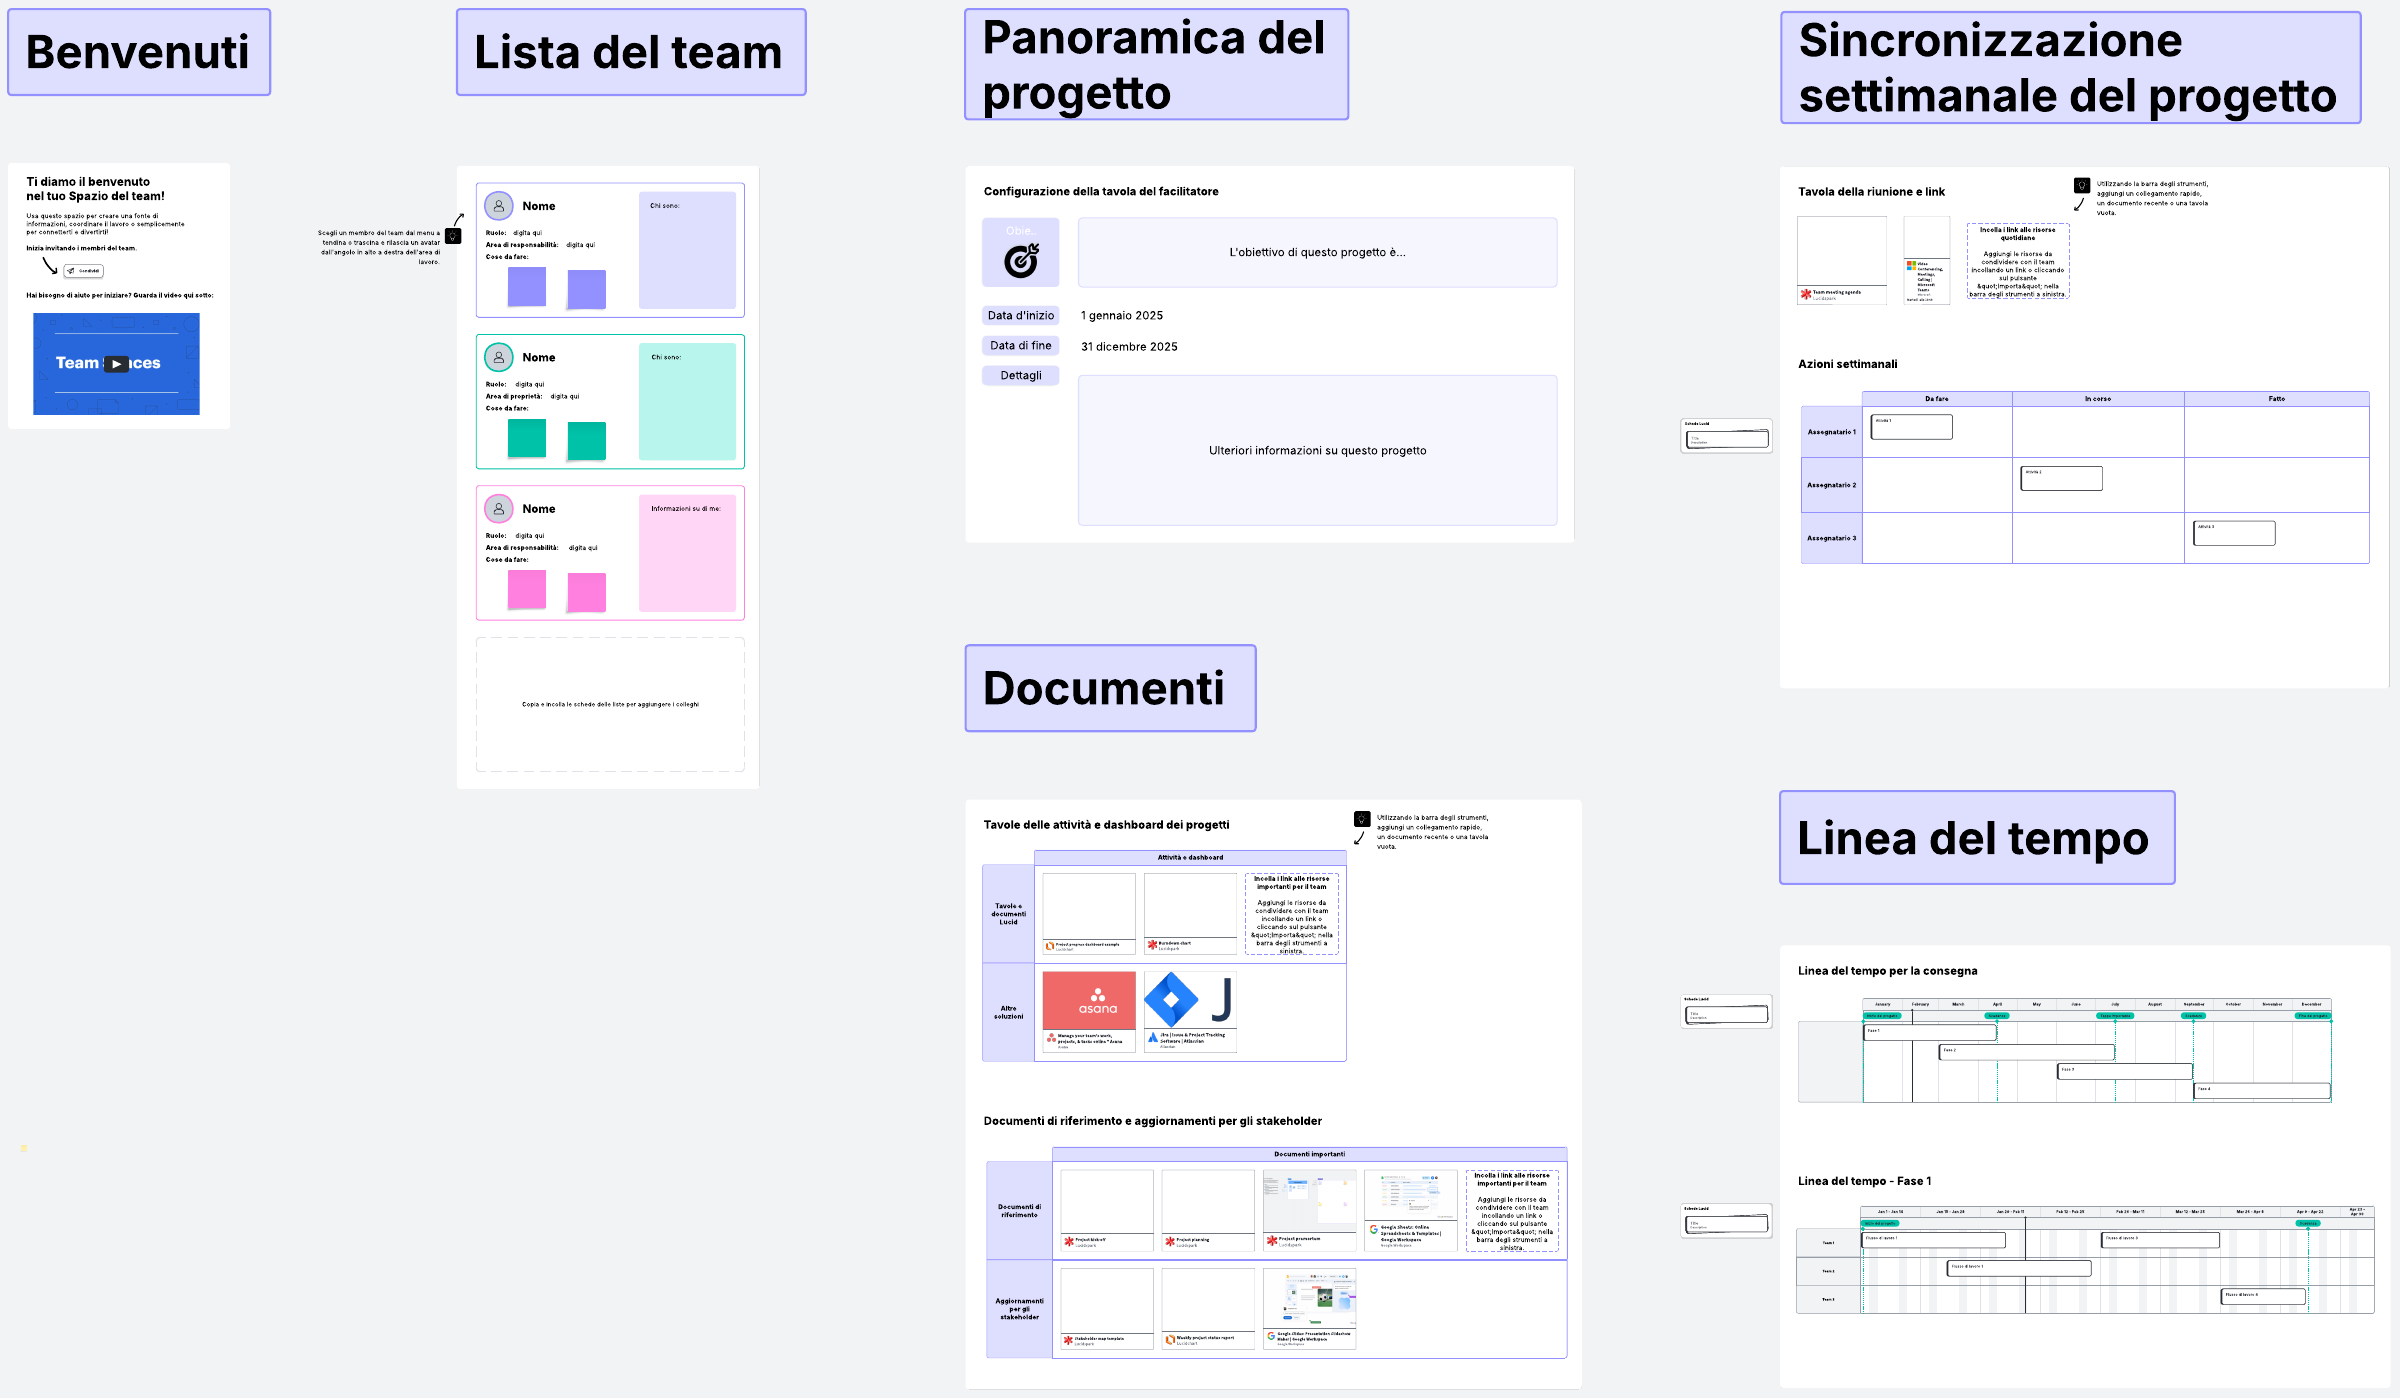Click lightbulb tip icon in Documenti section

[x=1361, y=819]
